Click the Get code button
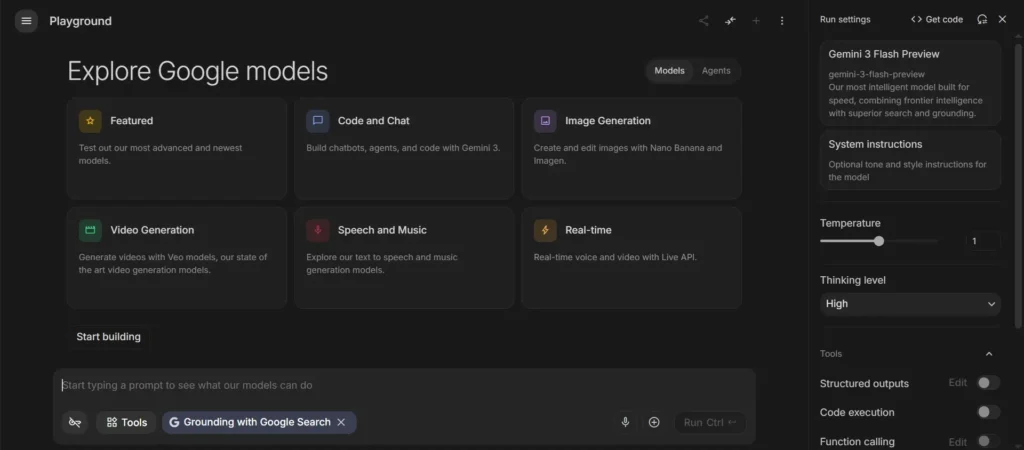The width and height of the screenshot is (1024, 450). coord(936,20)
